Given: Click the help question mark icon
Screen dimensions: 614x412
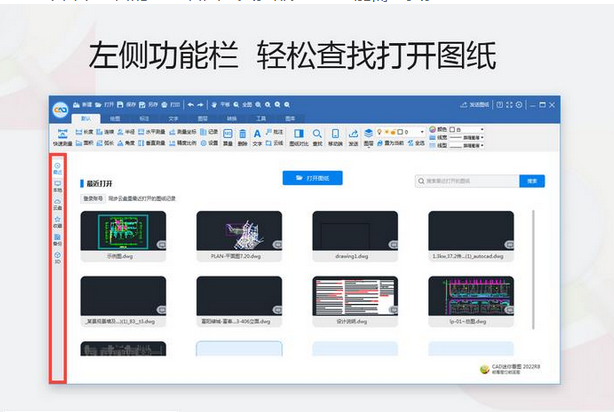Looking at the screenshot, I should (500, 105).
